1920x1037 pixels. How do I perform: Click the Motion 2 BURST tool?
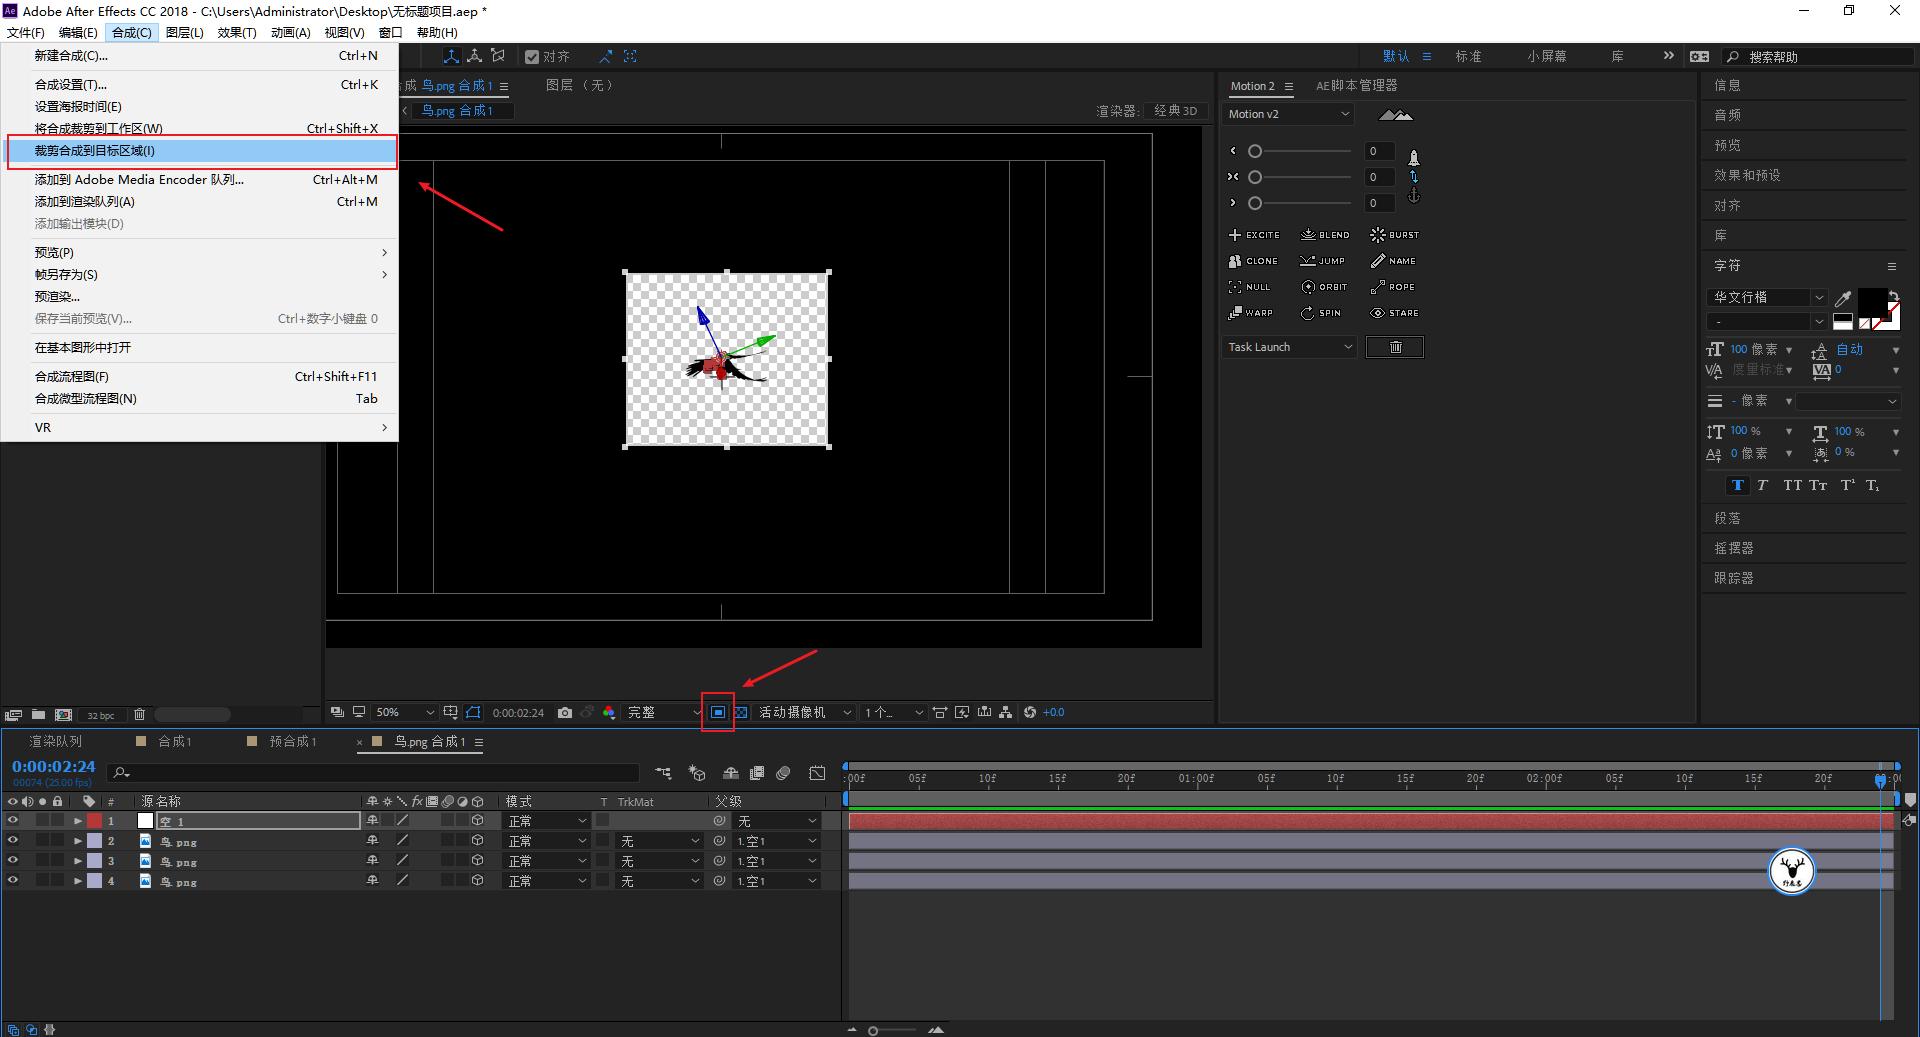click(1394, 235)
